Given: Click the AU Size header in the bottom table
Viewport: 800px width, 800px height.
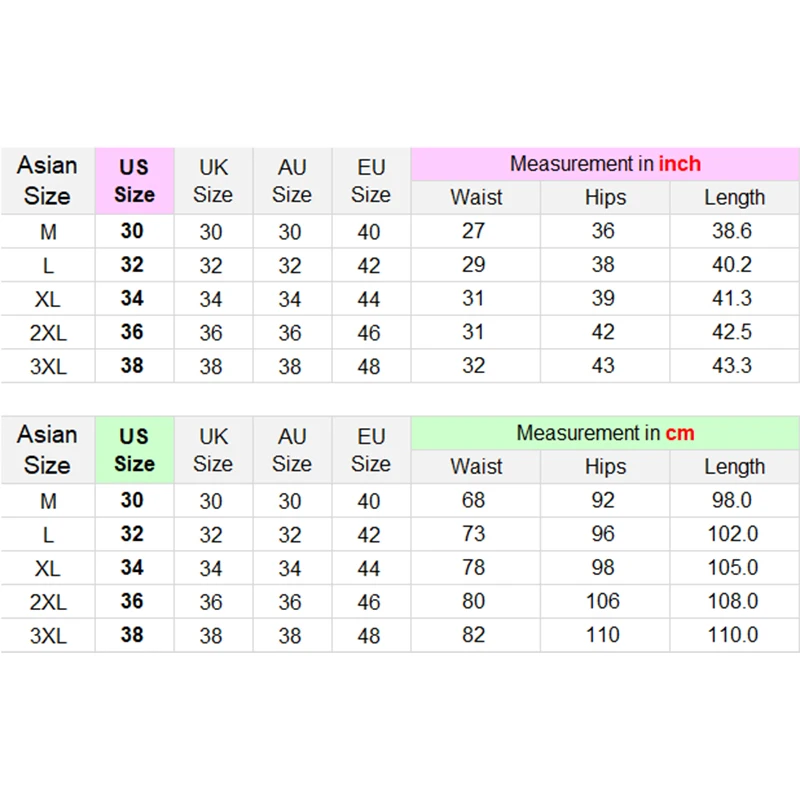Looking at the screenshot, I should pos(292,450).
